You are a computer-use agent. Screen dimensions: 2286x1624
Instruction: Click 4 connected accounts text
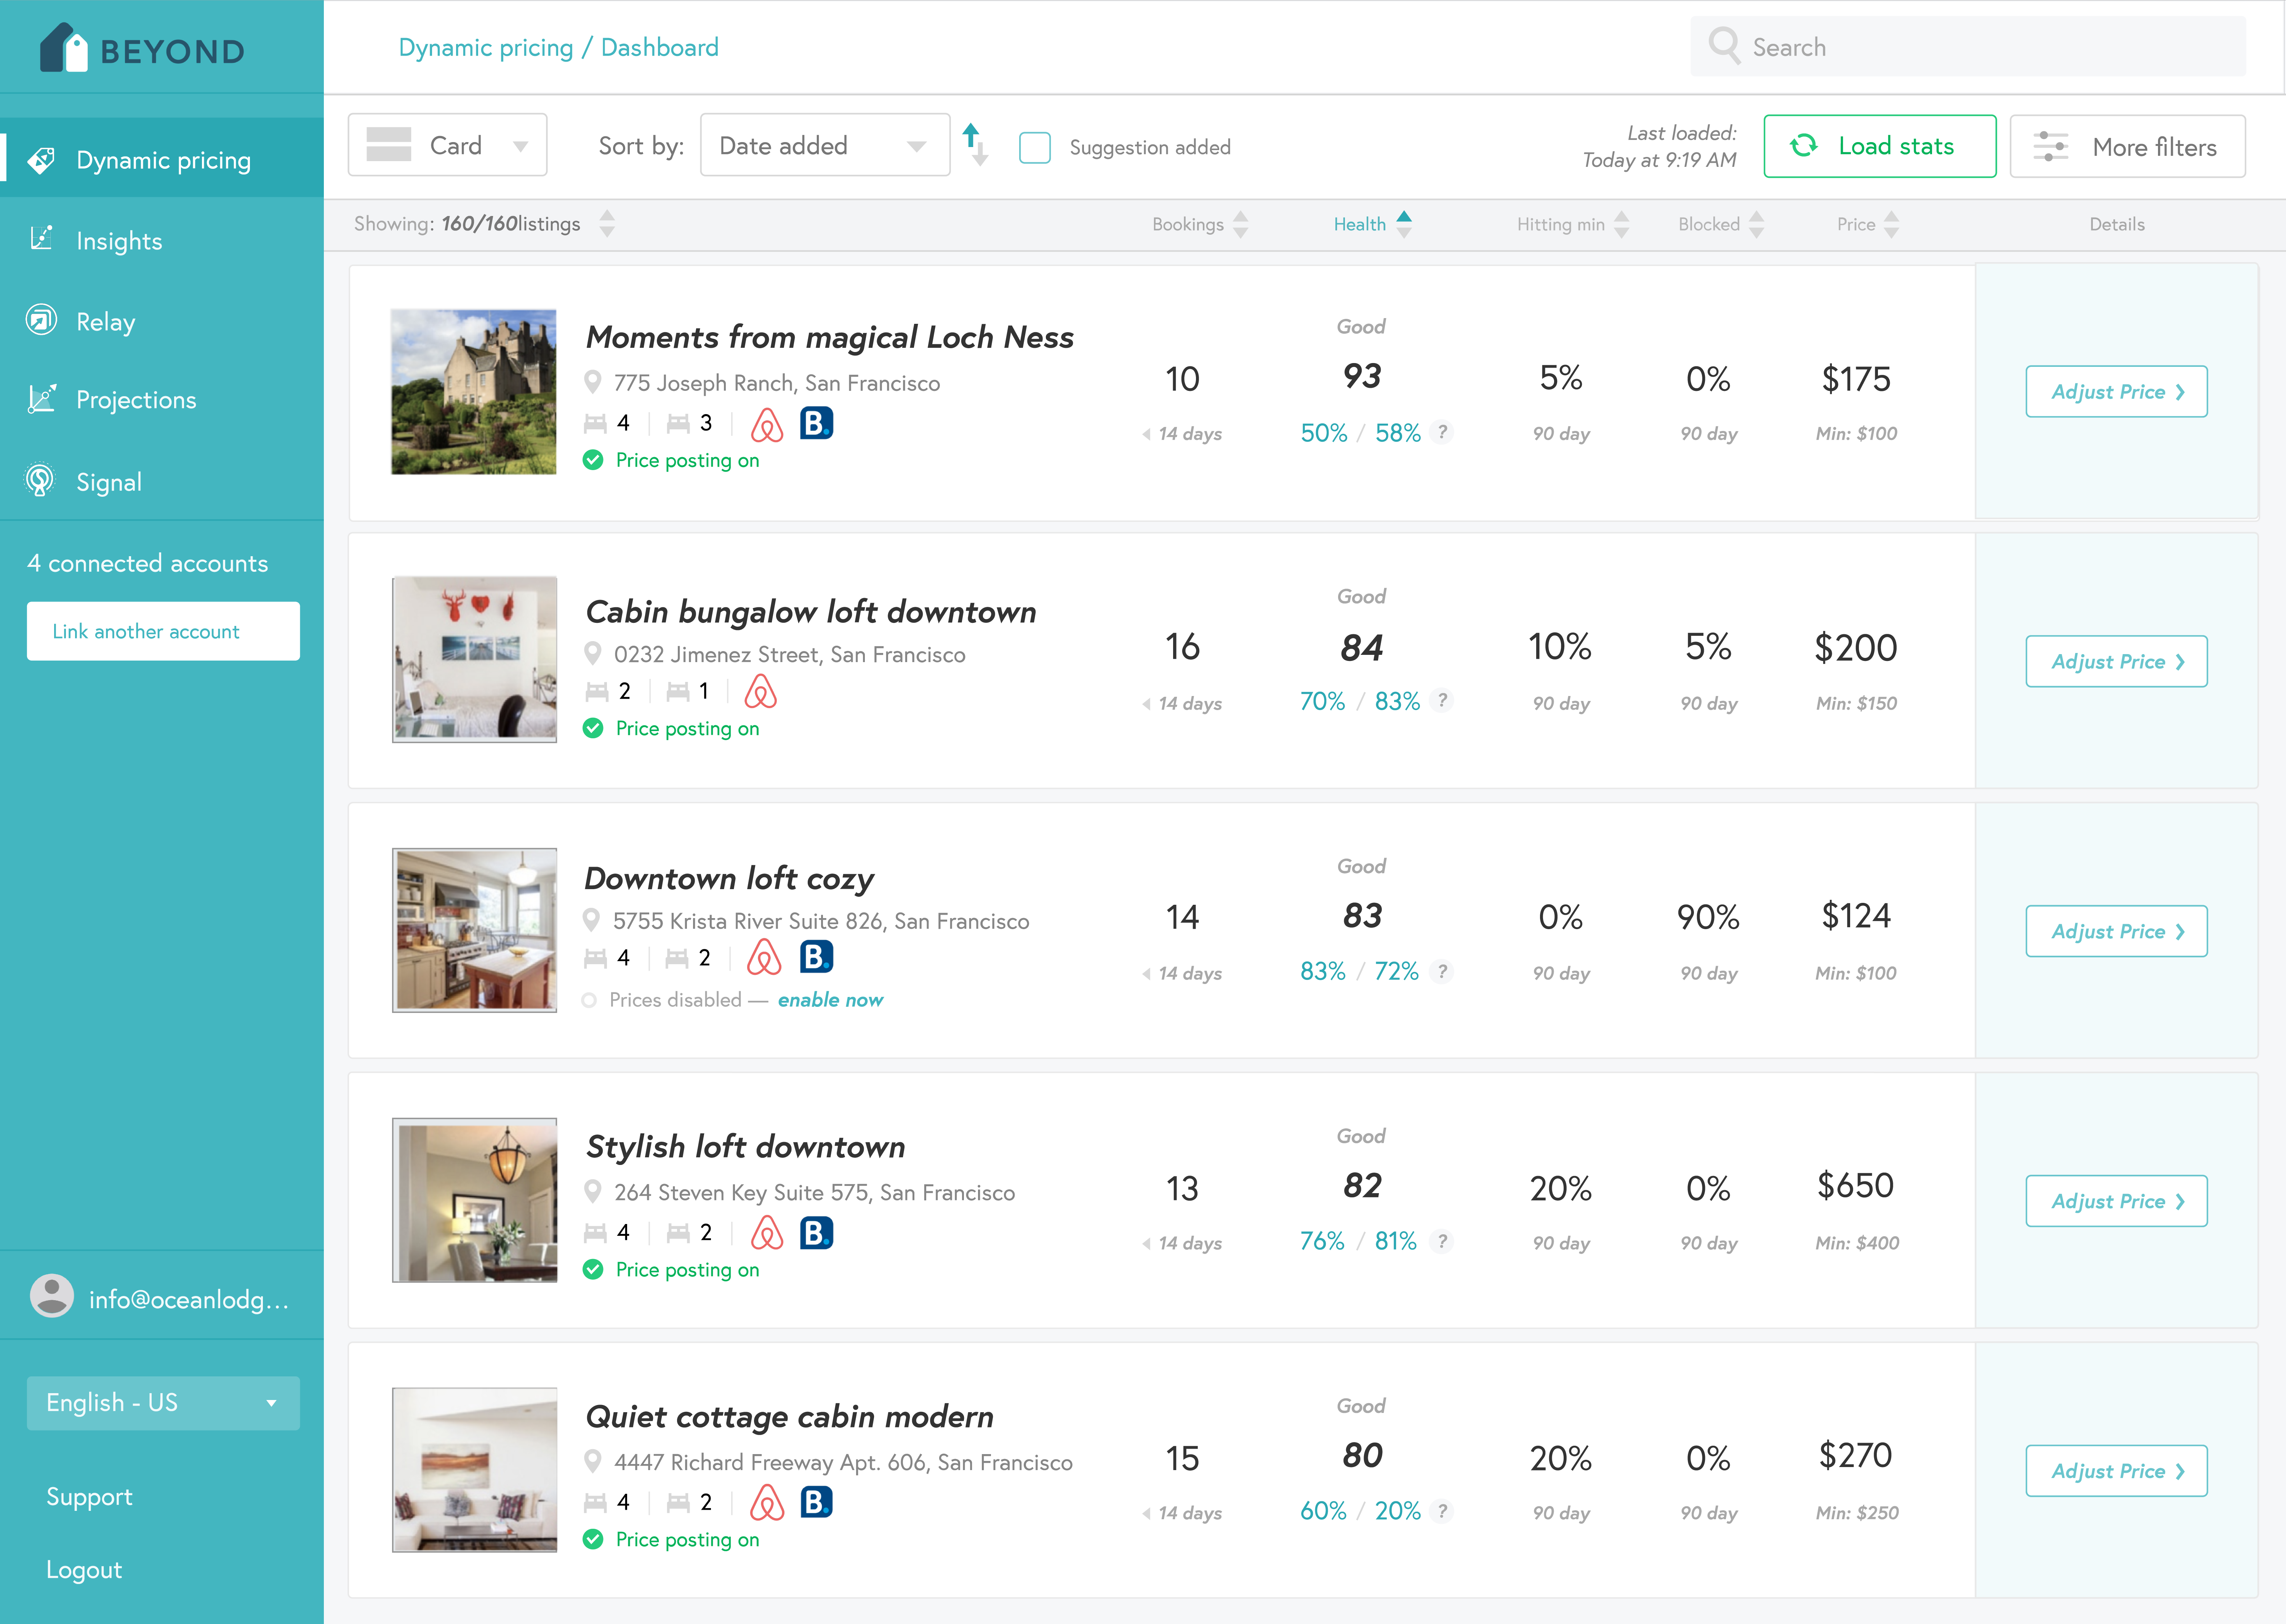147,563
